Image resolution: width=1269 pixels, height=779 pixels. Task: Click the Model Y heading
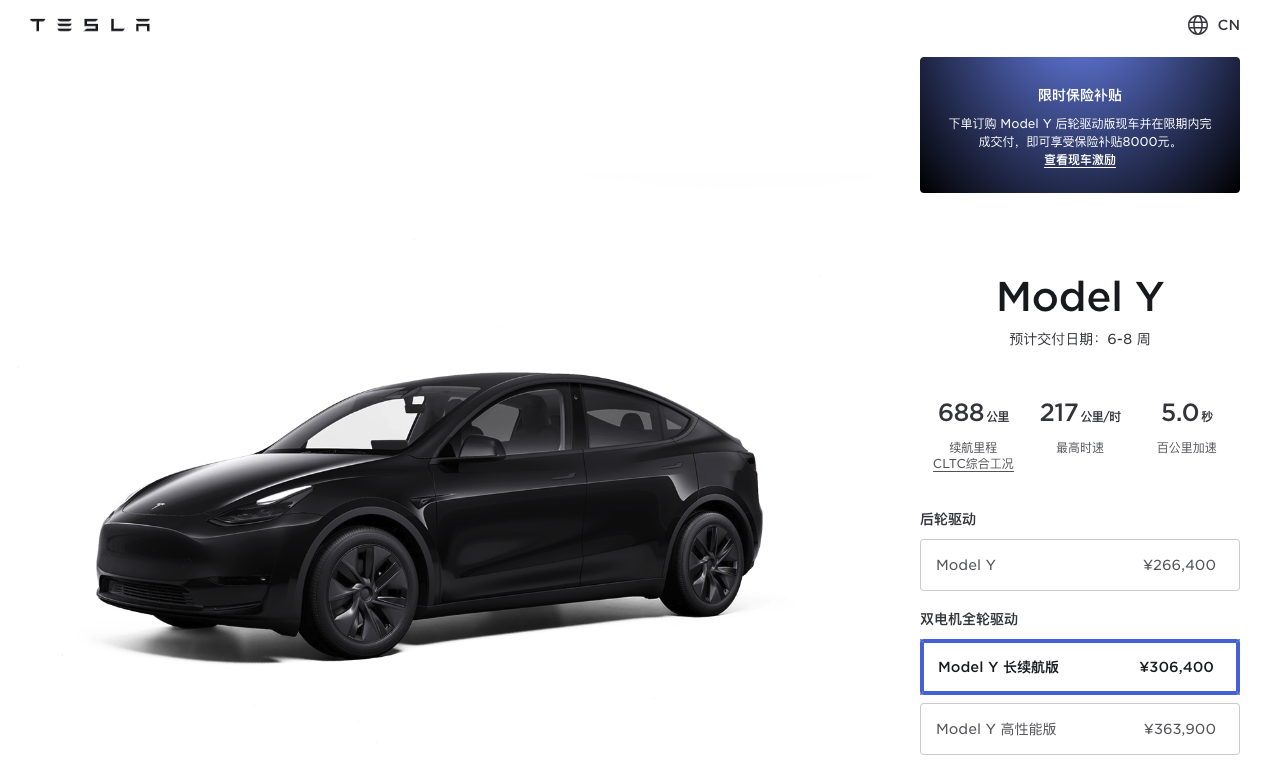[x=1080, y=297]
